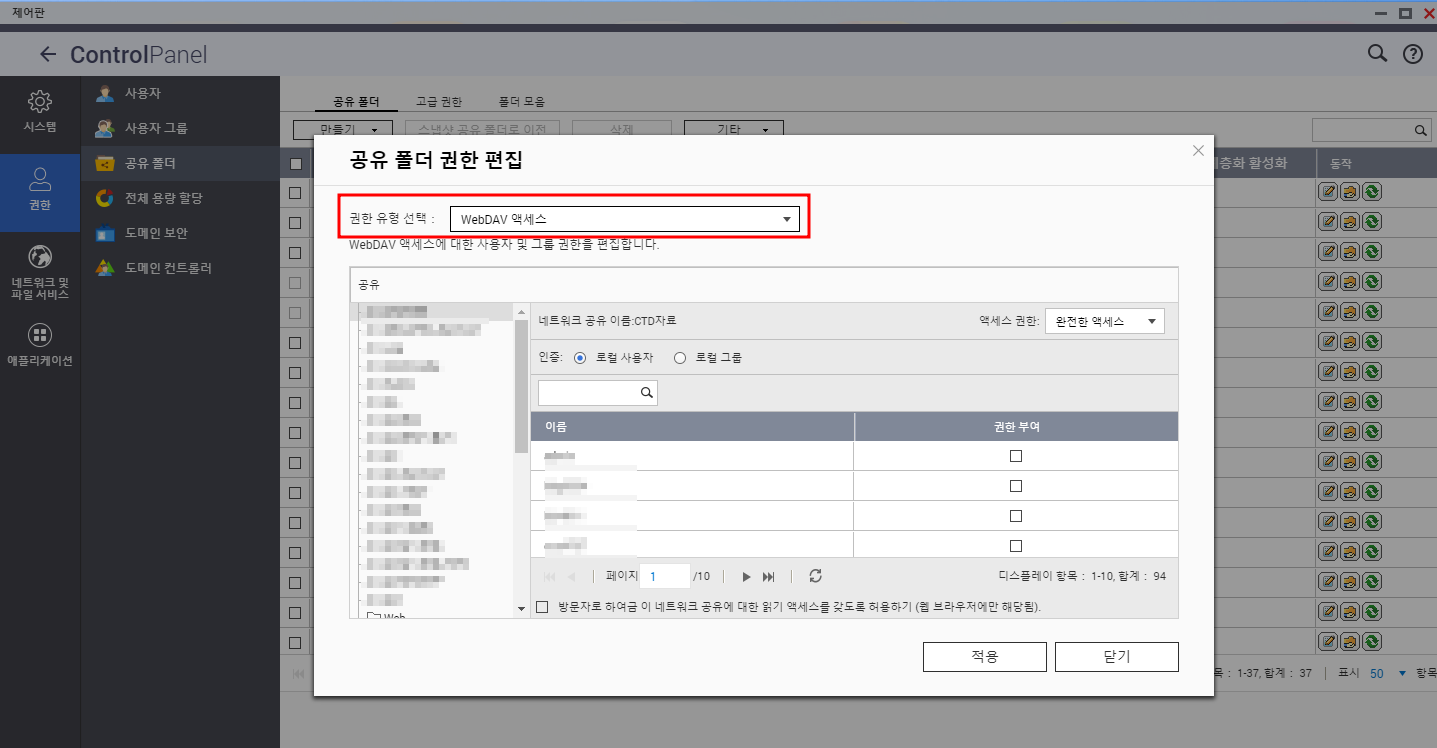Select the 로컬 그룹 radio button
Viewport: 1437px width, 748px height.
(x=680, y=357)
